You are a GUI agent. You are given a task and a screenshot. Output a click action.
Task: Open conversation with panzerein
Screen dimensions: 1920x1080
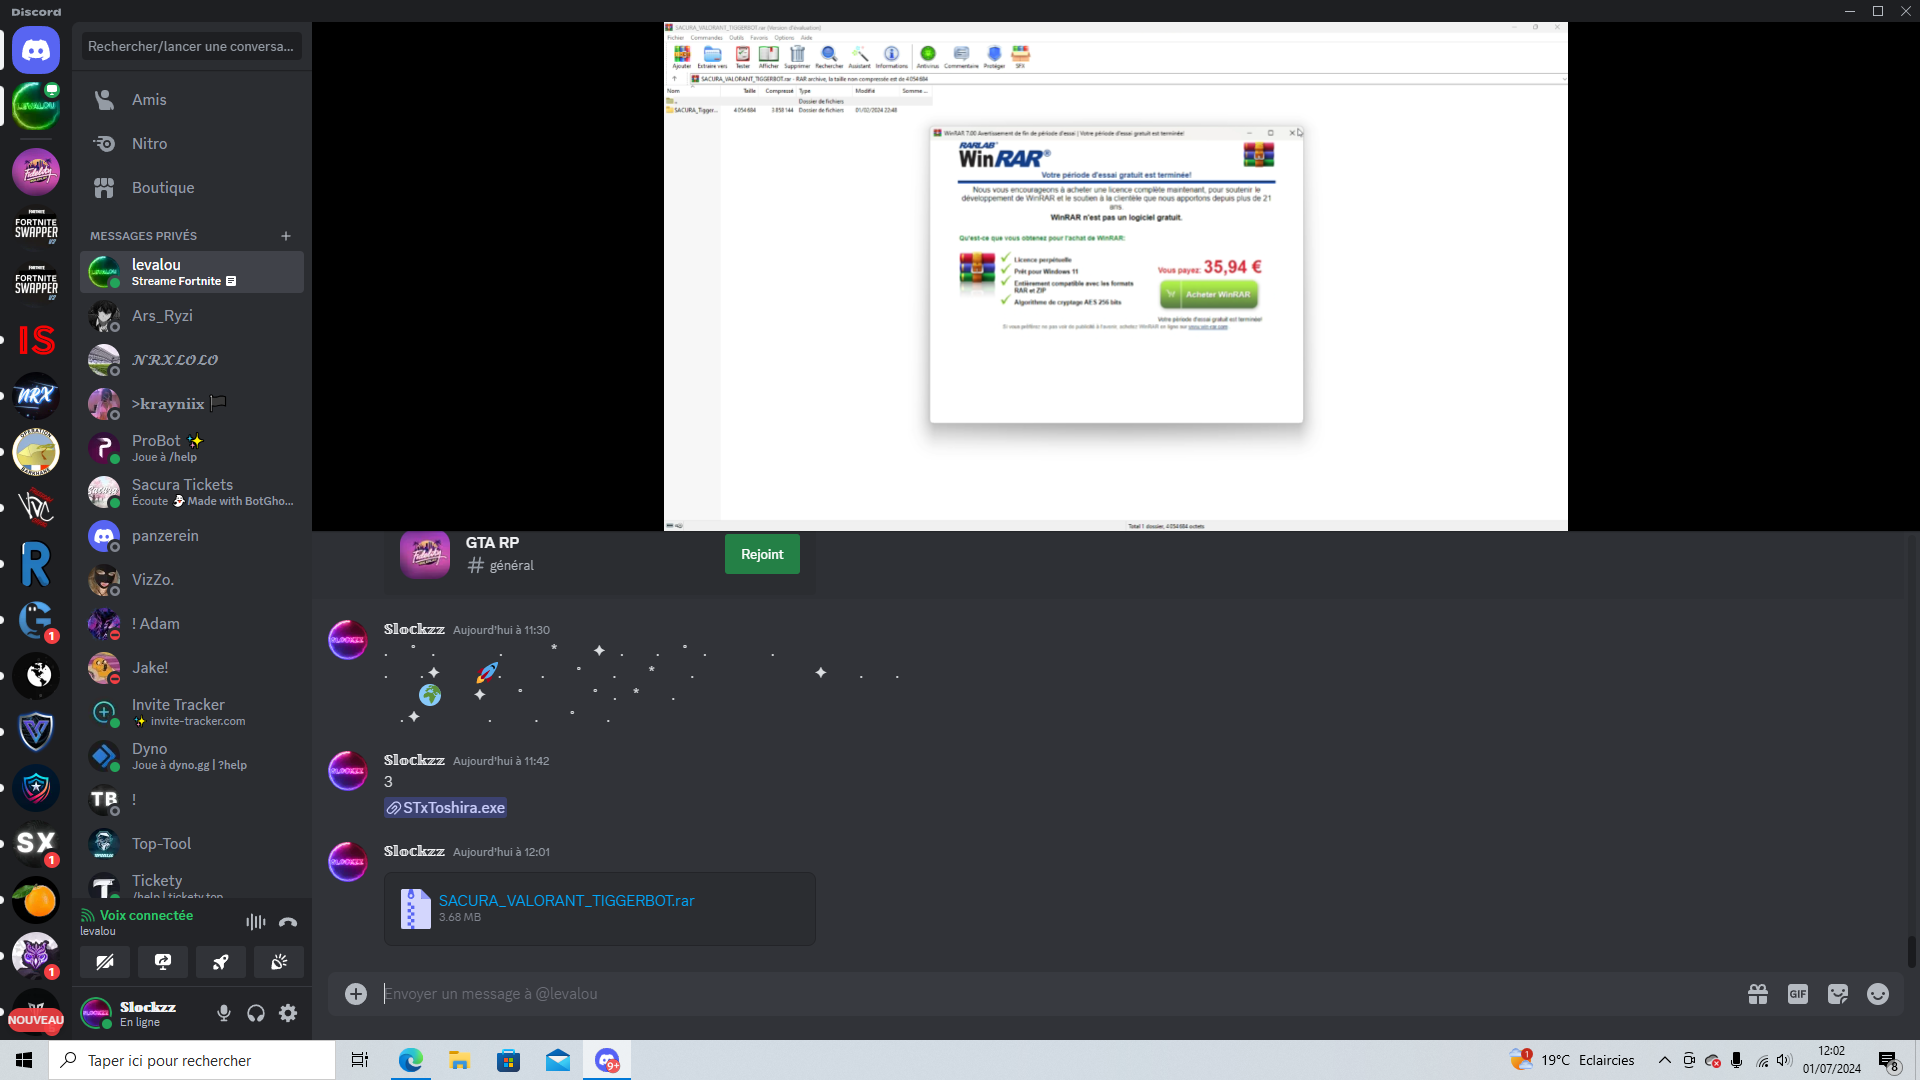pyautogui.click(x=192, y=536)
